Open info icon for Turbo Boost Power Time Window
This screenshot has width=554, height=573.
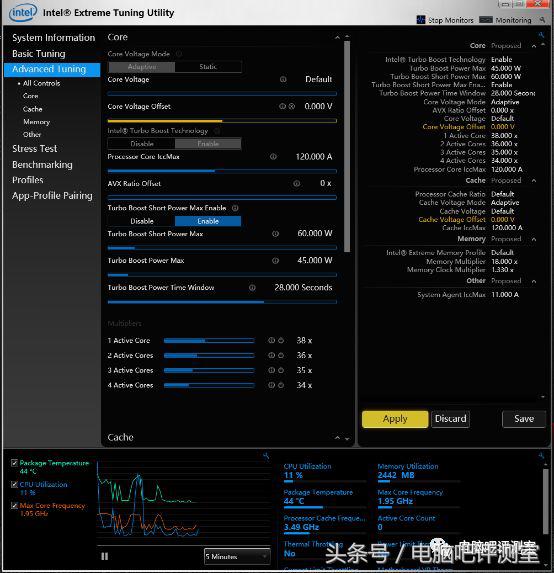[x=252, y=288]
